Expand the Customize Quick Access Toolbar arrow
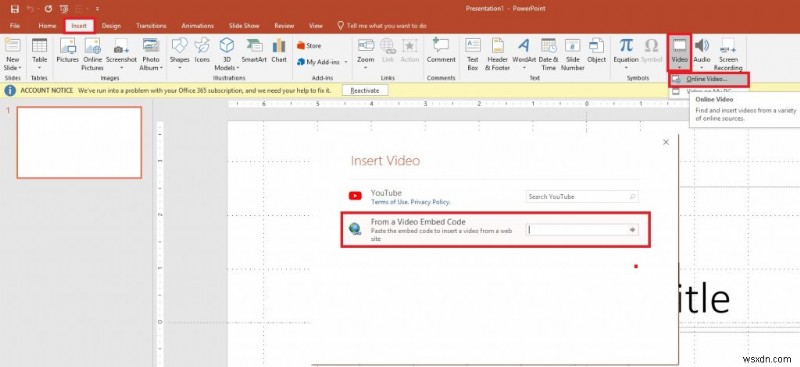 pyautogui.click(x=97, y=9)
